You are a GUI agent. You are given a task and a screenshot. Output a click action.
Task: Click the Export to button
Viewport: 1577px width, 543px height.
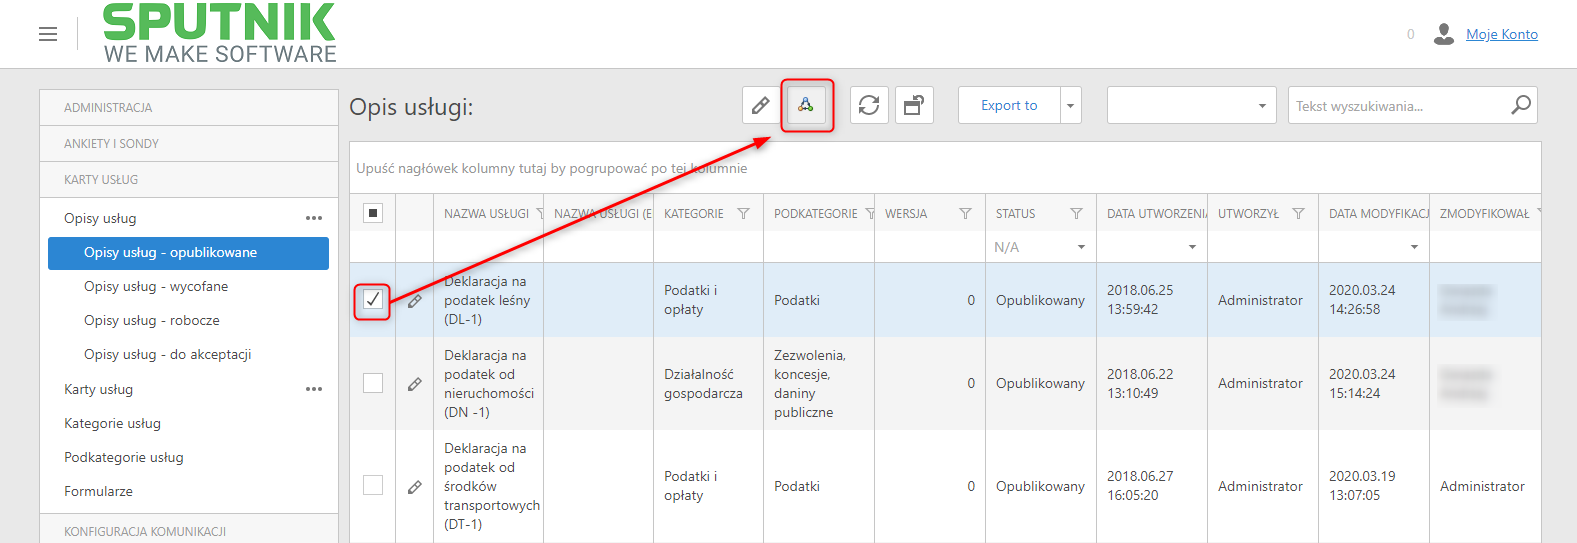tap(1009, 105)
